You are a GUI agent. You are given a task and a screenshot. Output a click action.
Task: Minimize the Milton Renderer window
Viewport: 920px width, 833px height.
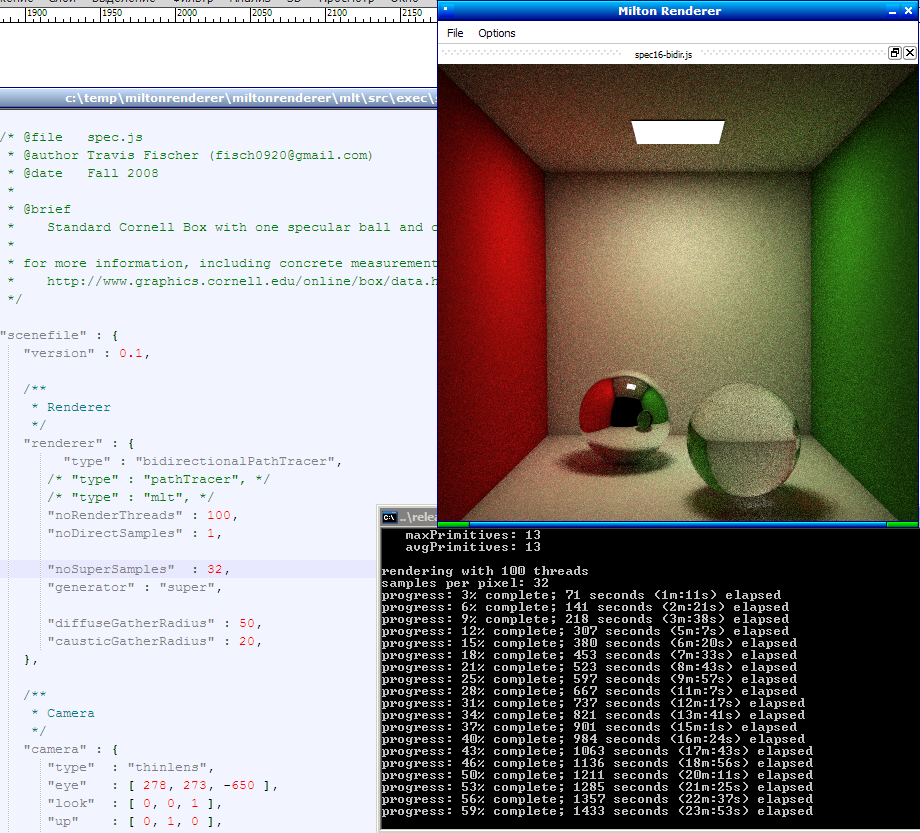(893, 11)
